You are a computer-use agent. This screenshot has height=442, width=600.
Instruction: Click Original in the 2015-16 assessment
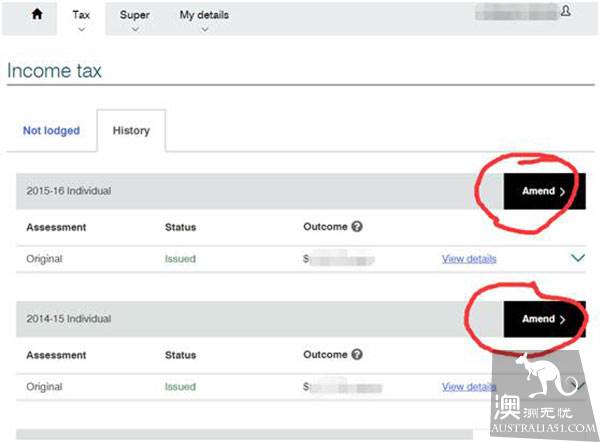(x=44, y=259)
